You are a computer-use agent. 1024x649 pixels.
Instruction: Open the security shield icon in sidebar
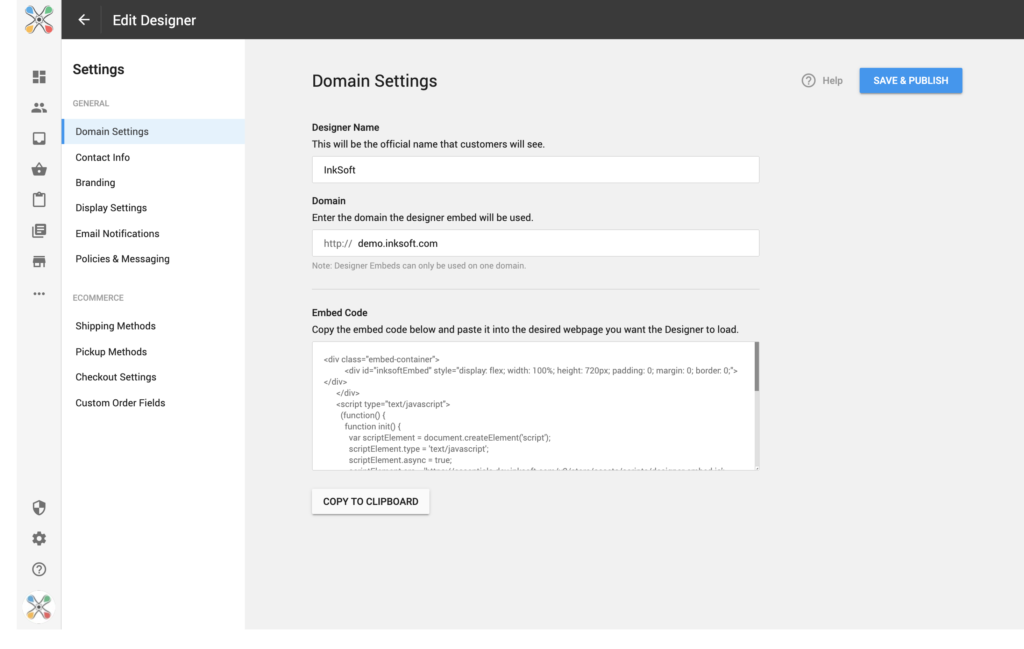(39, 508)
